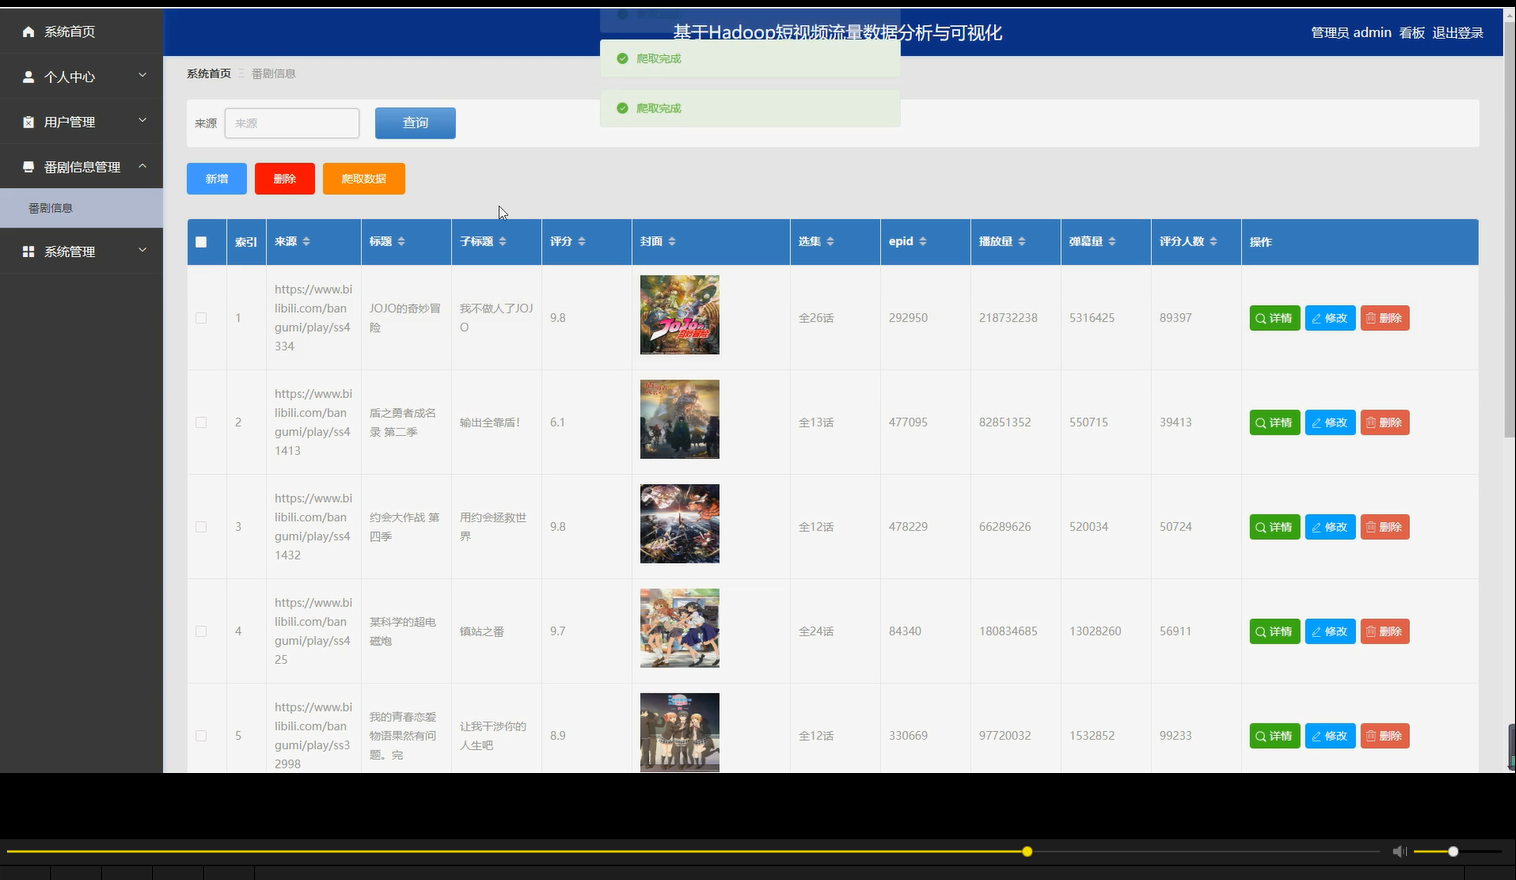Open 详情 for row with epid 478229
The image size is (1516, 880).
tap(1275, 527)
